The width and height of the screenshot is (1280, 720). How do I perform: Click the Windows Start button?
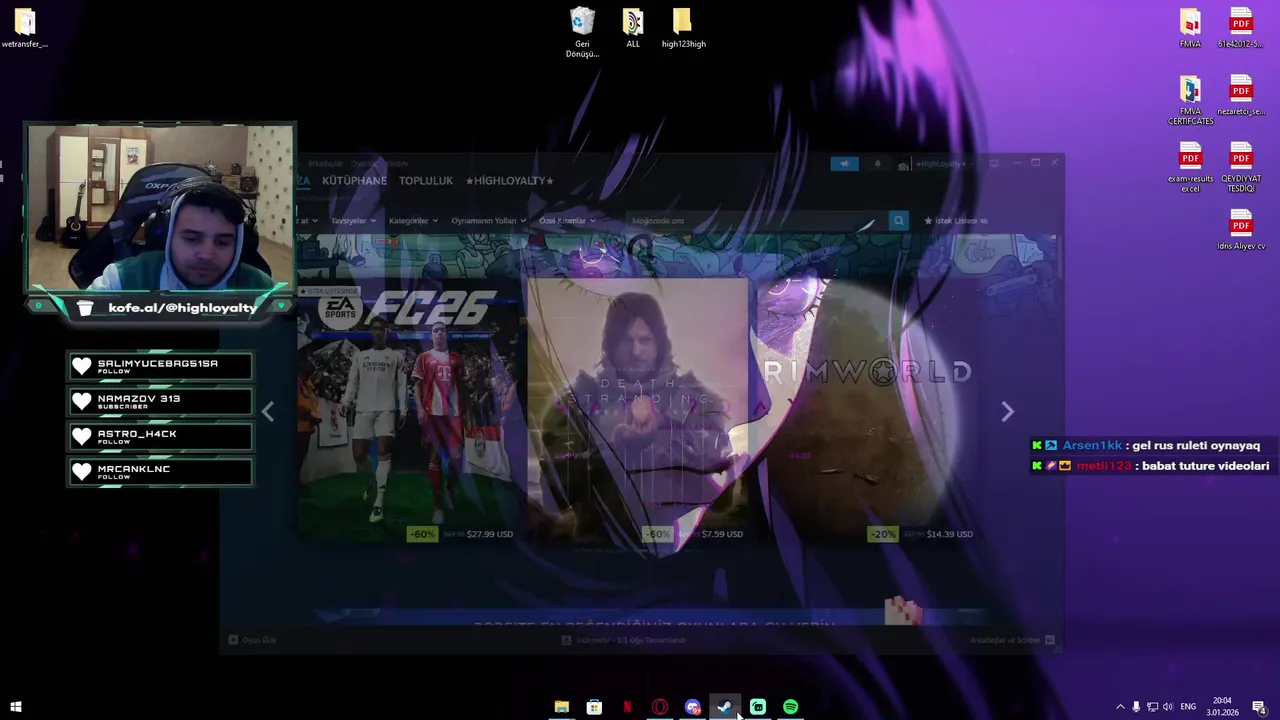[x=15, y=707]
